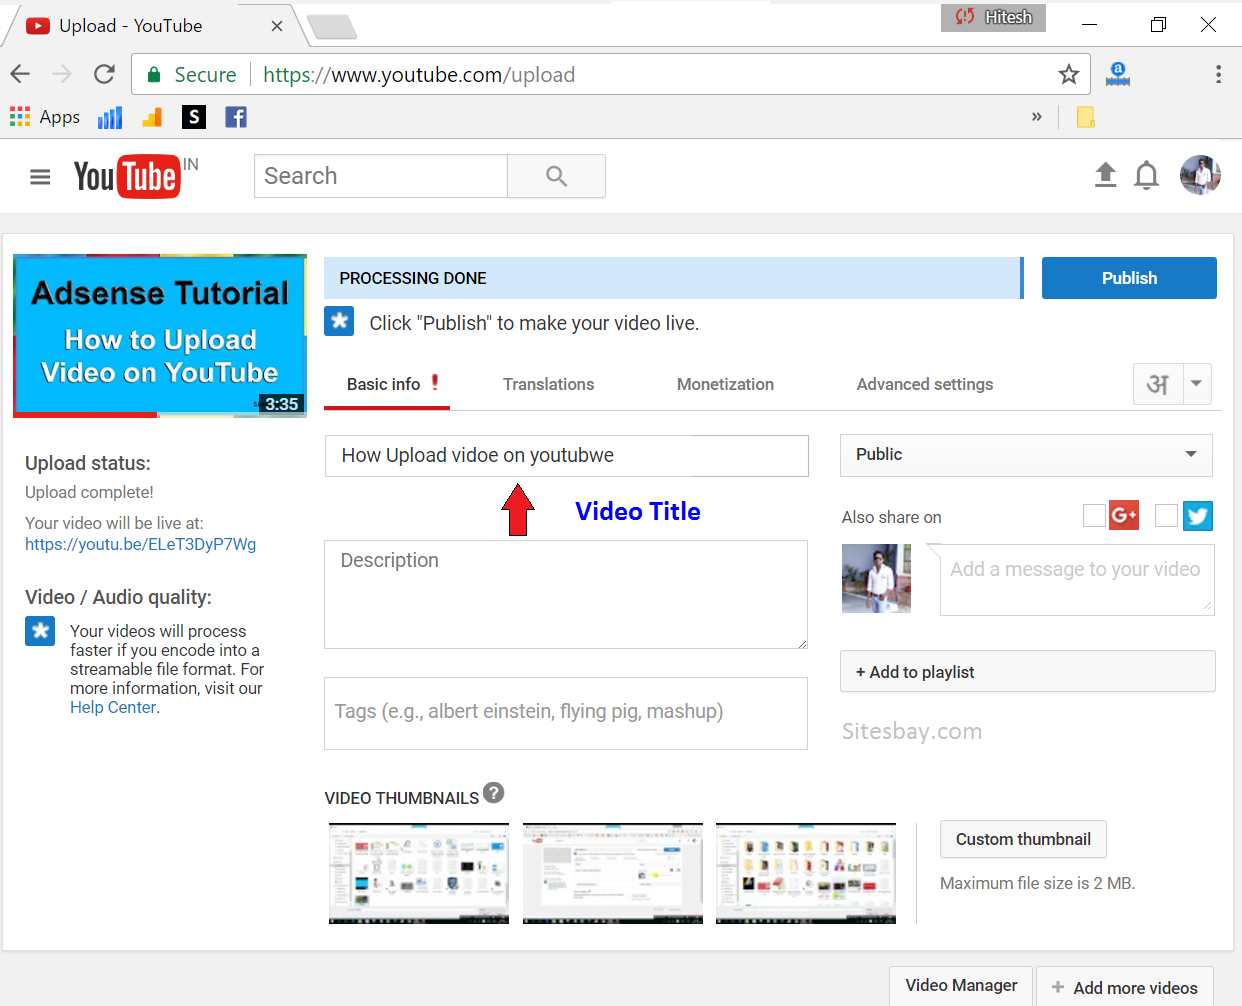1242x1006 pixels.
Task: Click the search magnifier button
Action: tap(556, 176)
